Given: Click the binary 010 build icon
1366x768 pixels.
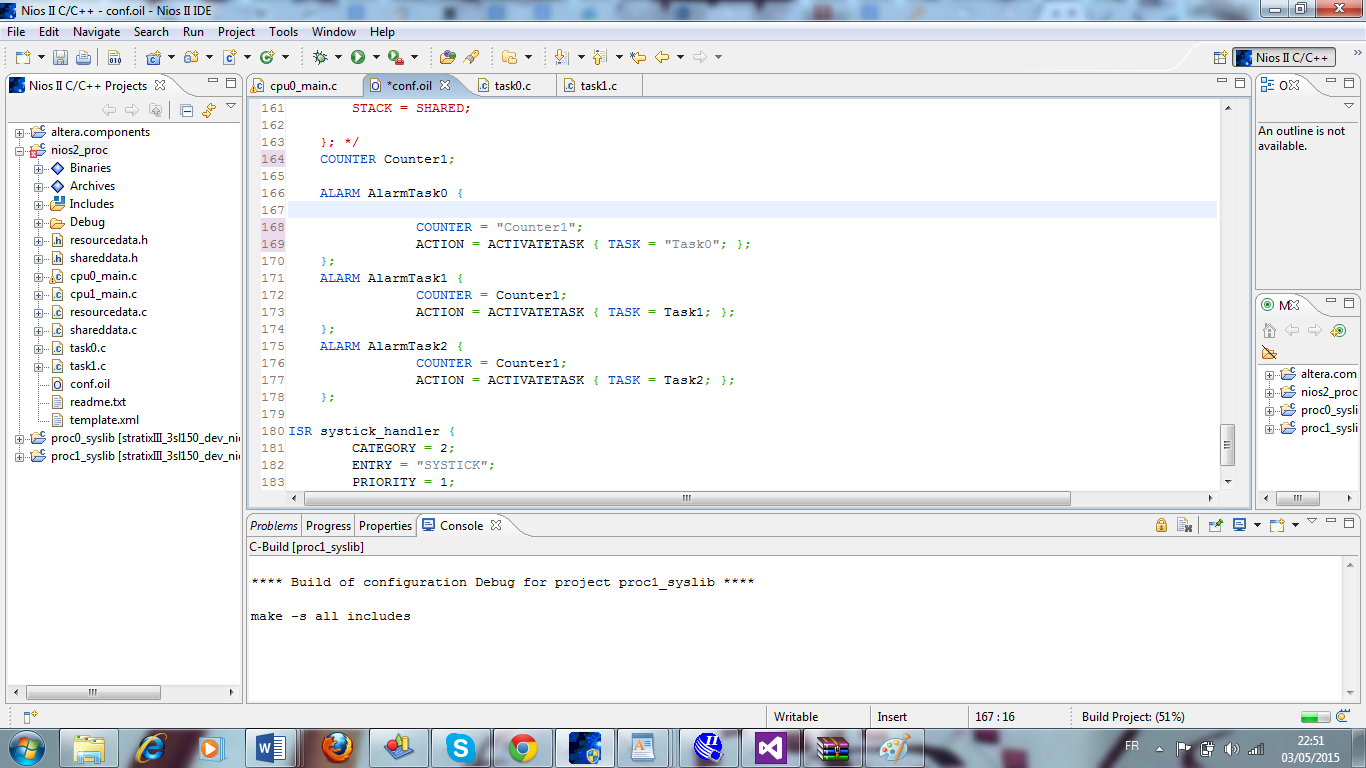Looking at the screenshot, I should [x=114, y=57].
